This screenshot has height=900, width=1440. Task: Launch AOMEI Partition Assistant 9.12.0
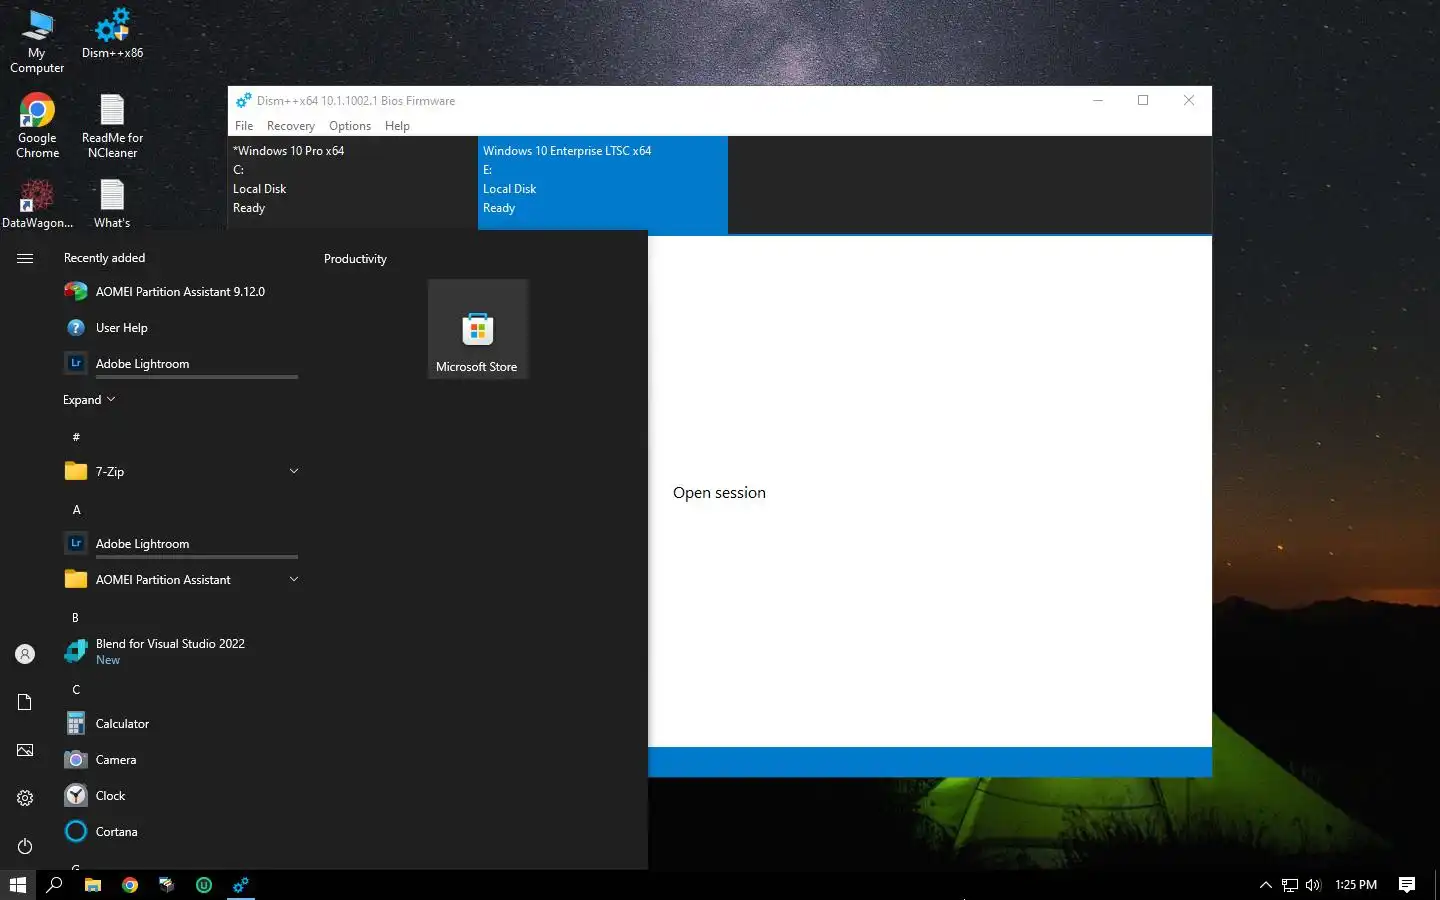pyautogui.click(x=180, y=292)
